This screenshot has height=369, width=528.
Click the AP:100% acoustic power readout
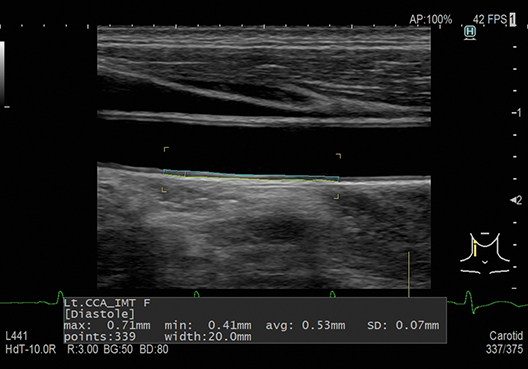(431, 20)
